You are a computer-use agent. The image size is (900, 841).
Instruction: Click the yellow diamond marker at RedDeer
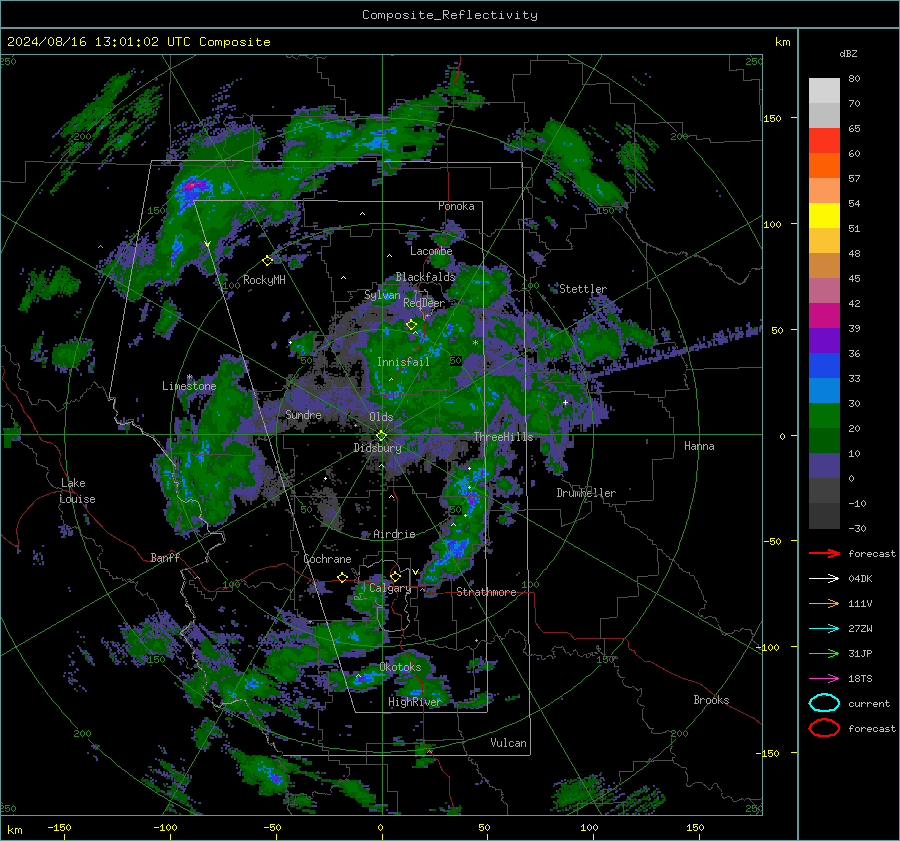(411, 325)
